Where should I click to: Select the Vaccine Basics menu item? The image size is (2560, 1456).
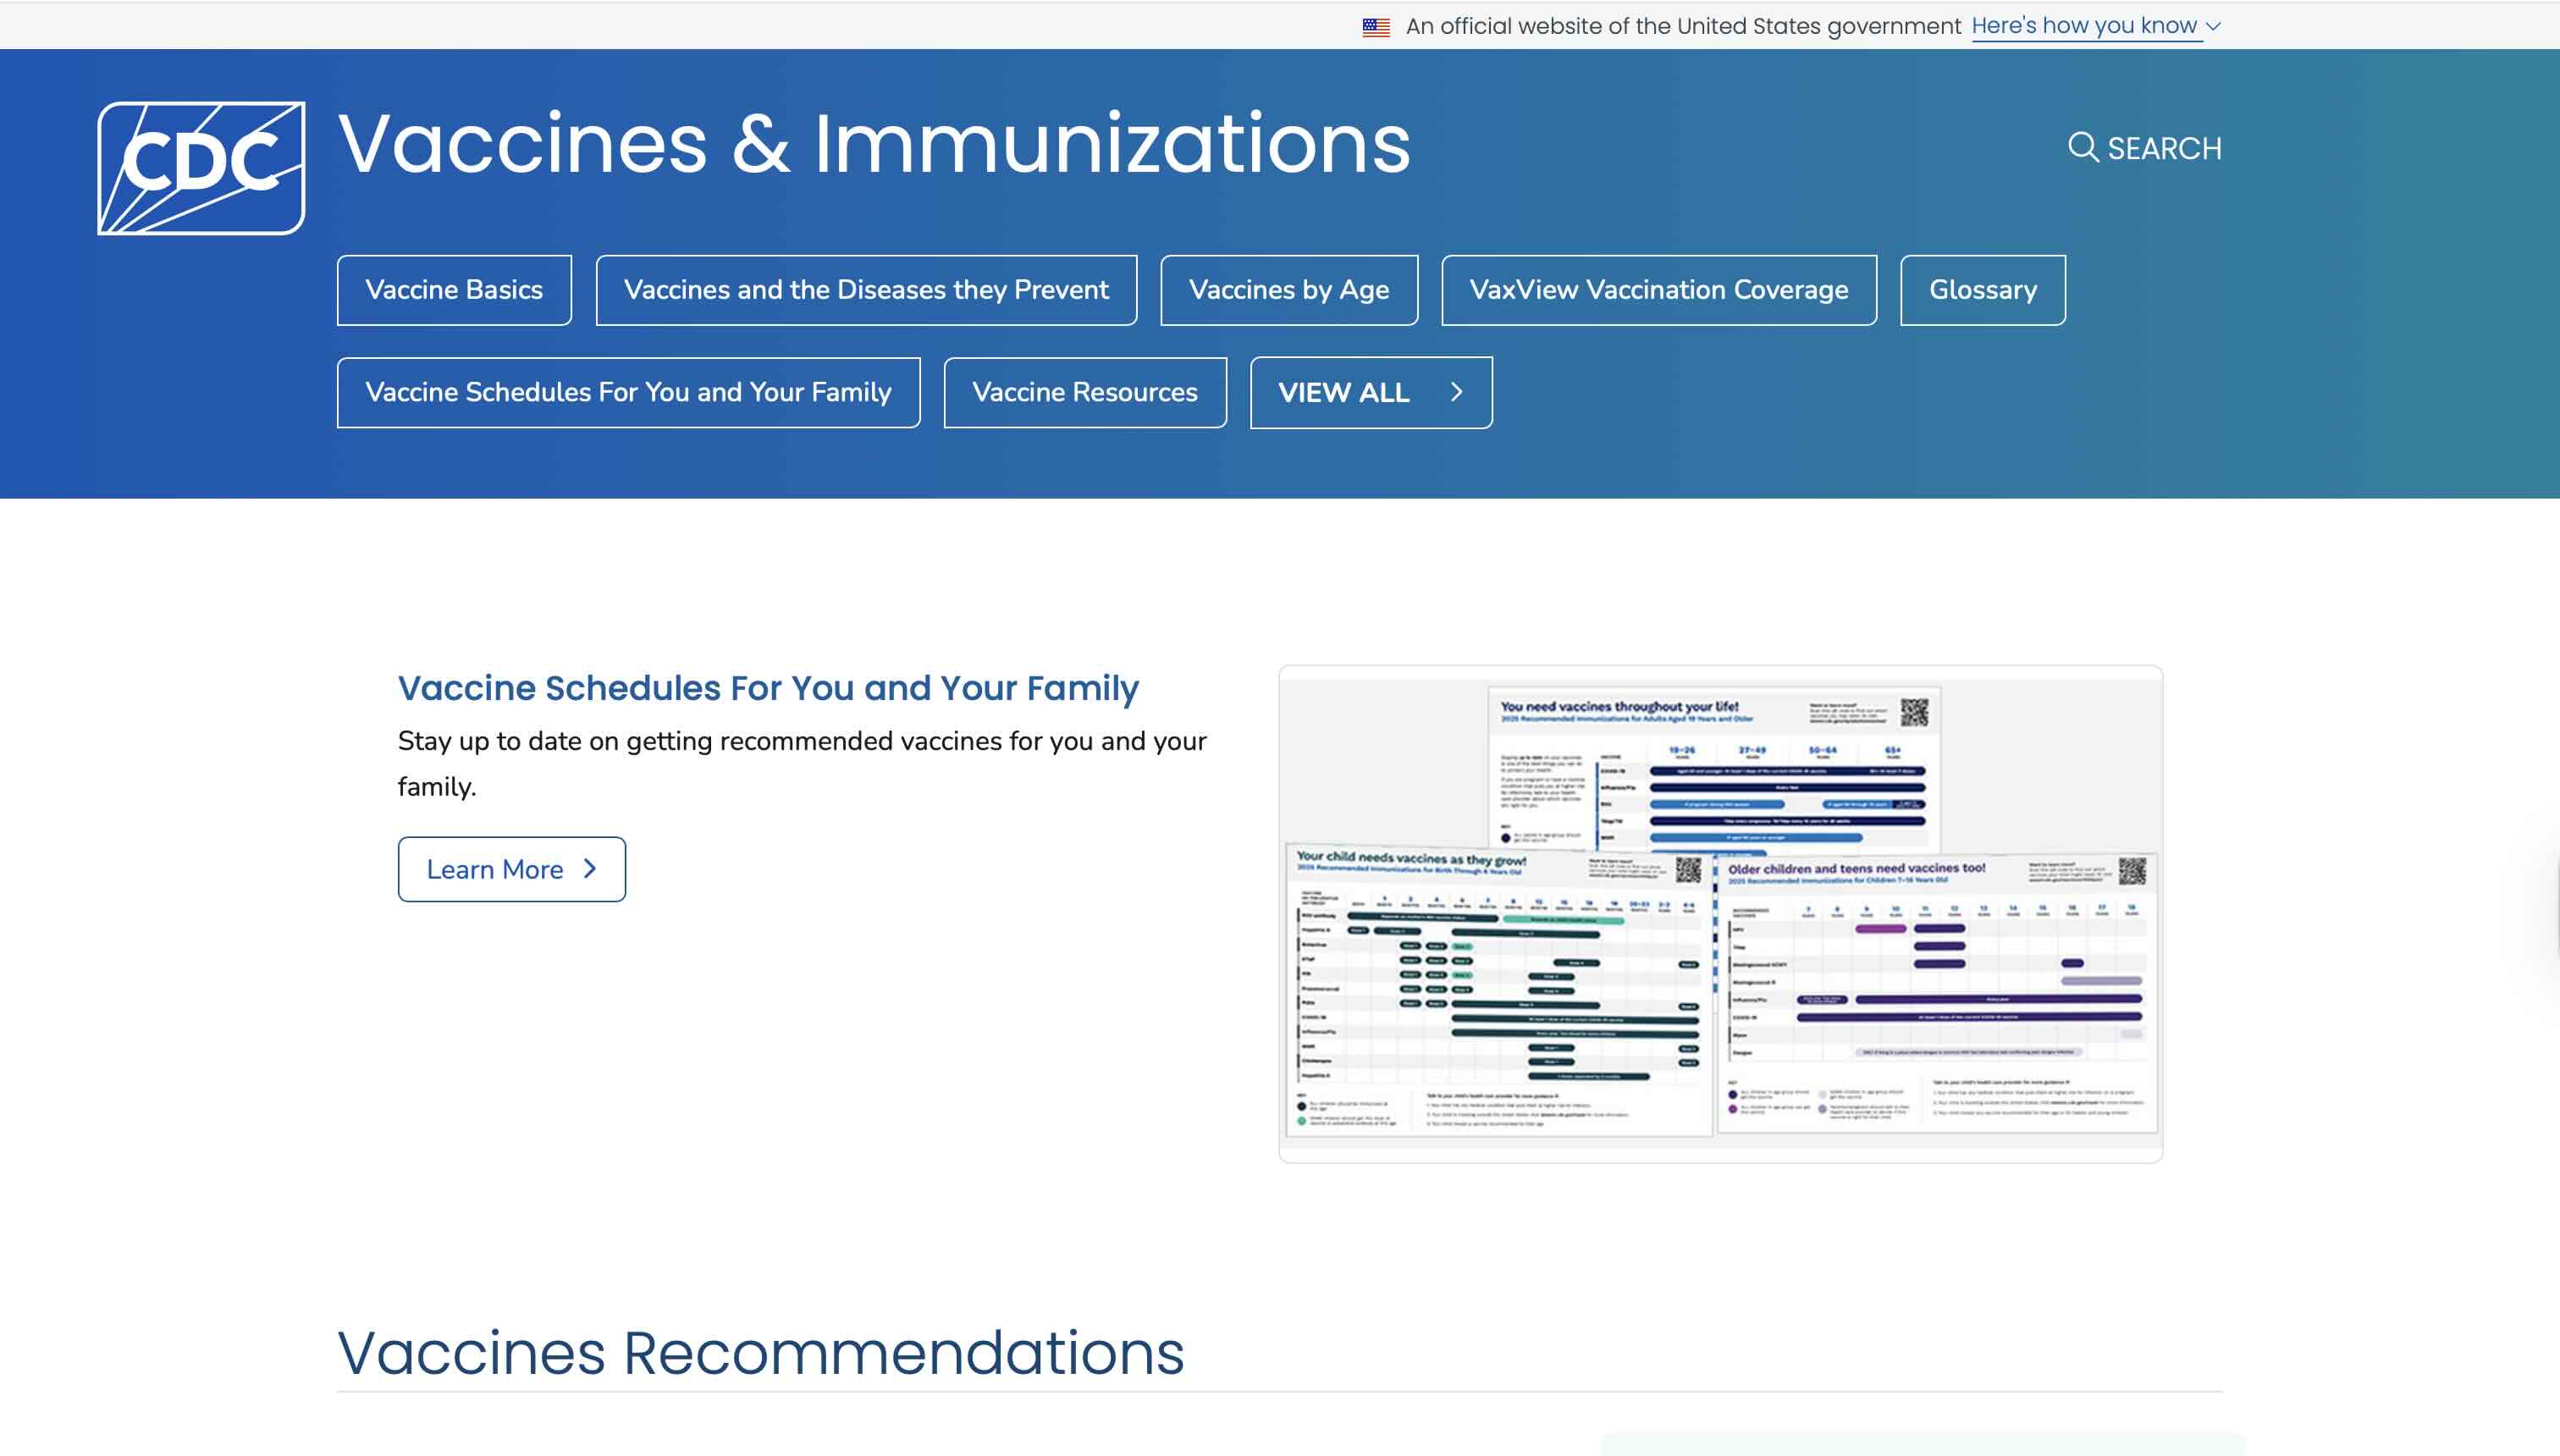[454, 290]
